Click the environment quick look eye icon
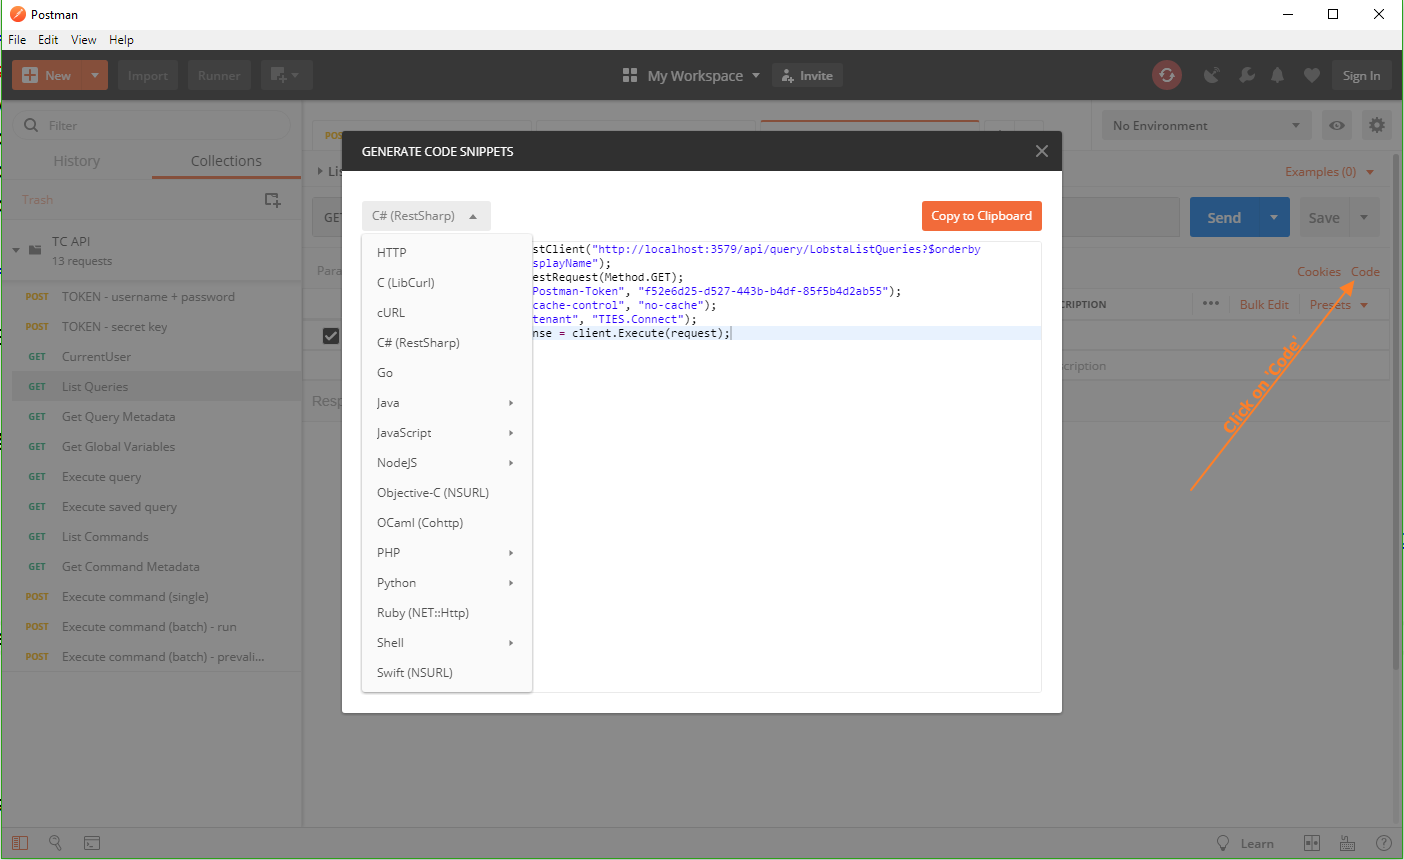 (x=1336, y=126)
